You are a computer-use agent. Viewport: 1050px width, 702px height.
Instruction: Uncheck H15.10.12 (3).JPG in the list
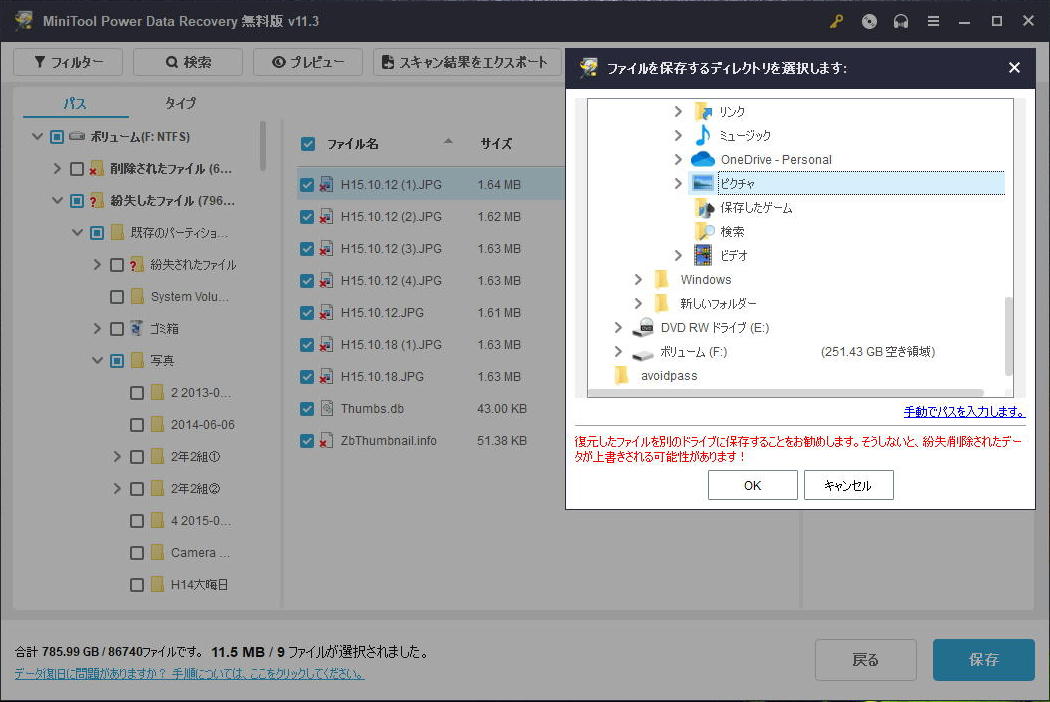pos(307,248)
